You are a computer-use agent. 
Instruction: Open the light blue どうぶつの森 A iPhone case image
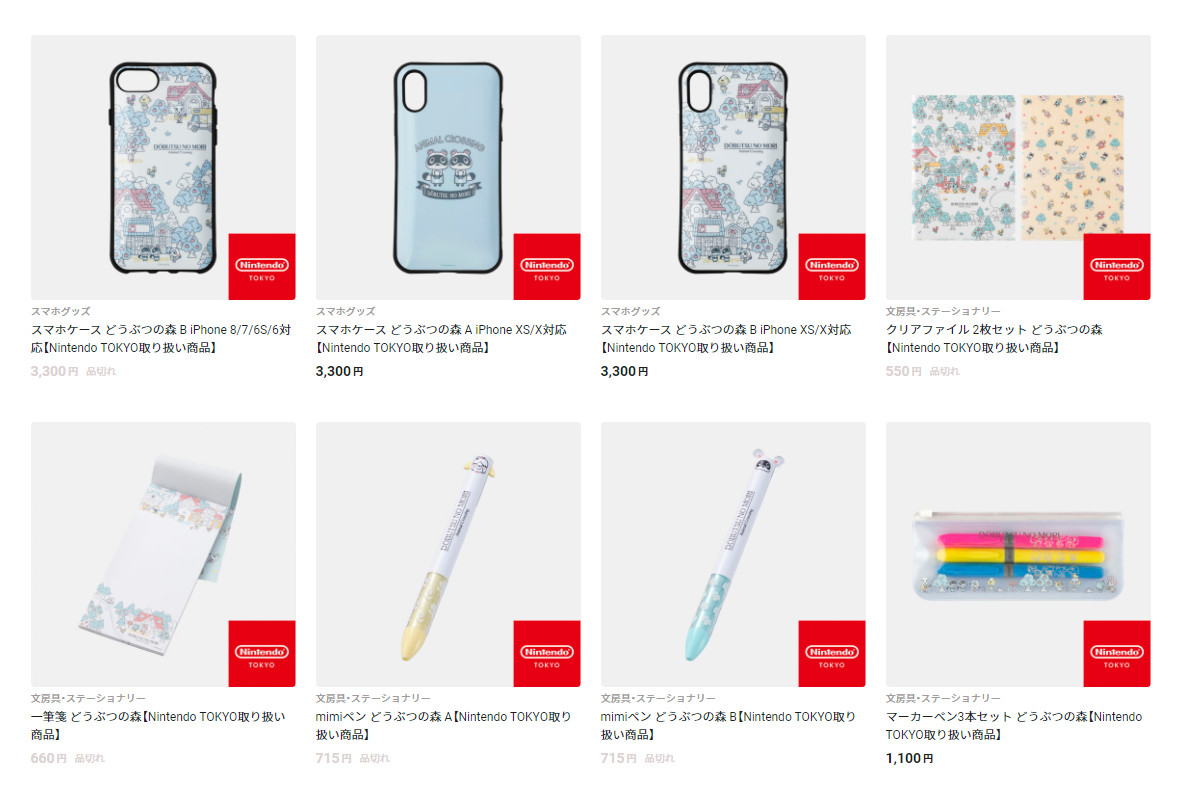point(448,168)
